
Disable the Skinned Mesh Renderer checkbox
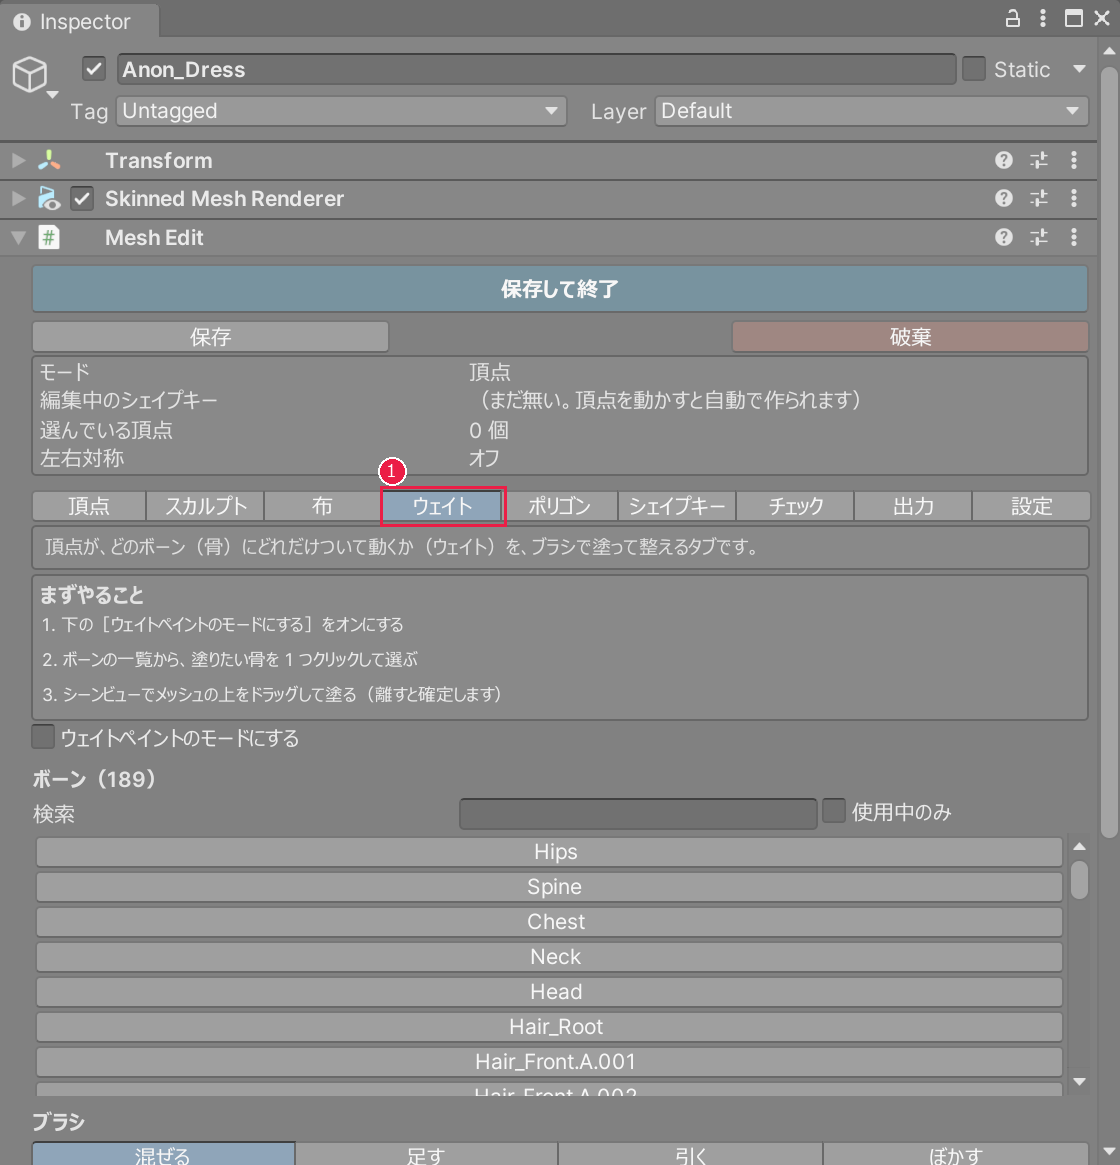click(x=82, y=198)
